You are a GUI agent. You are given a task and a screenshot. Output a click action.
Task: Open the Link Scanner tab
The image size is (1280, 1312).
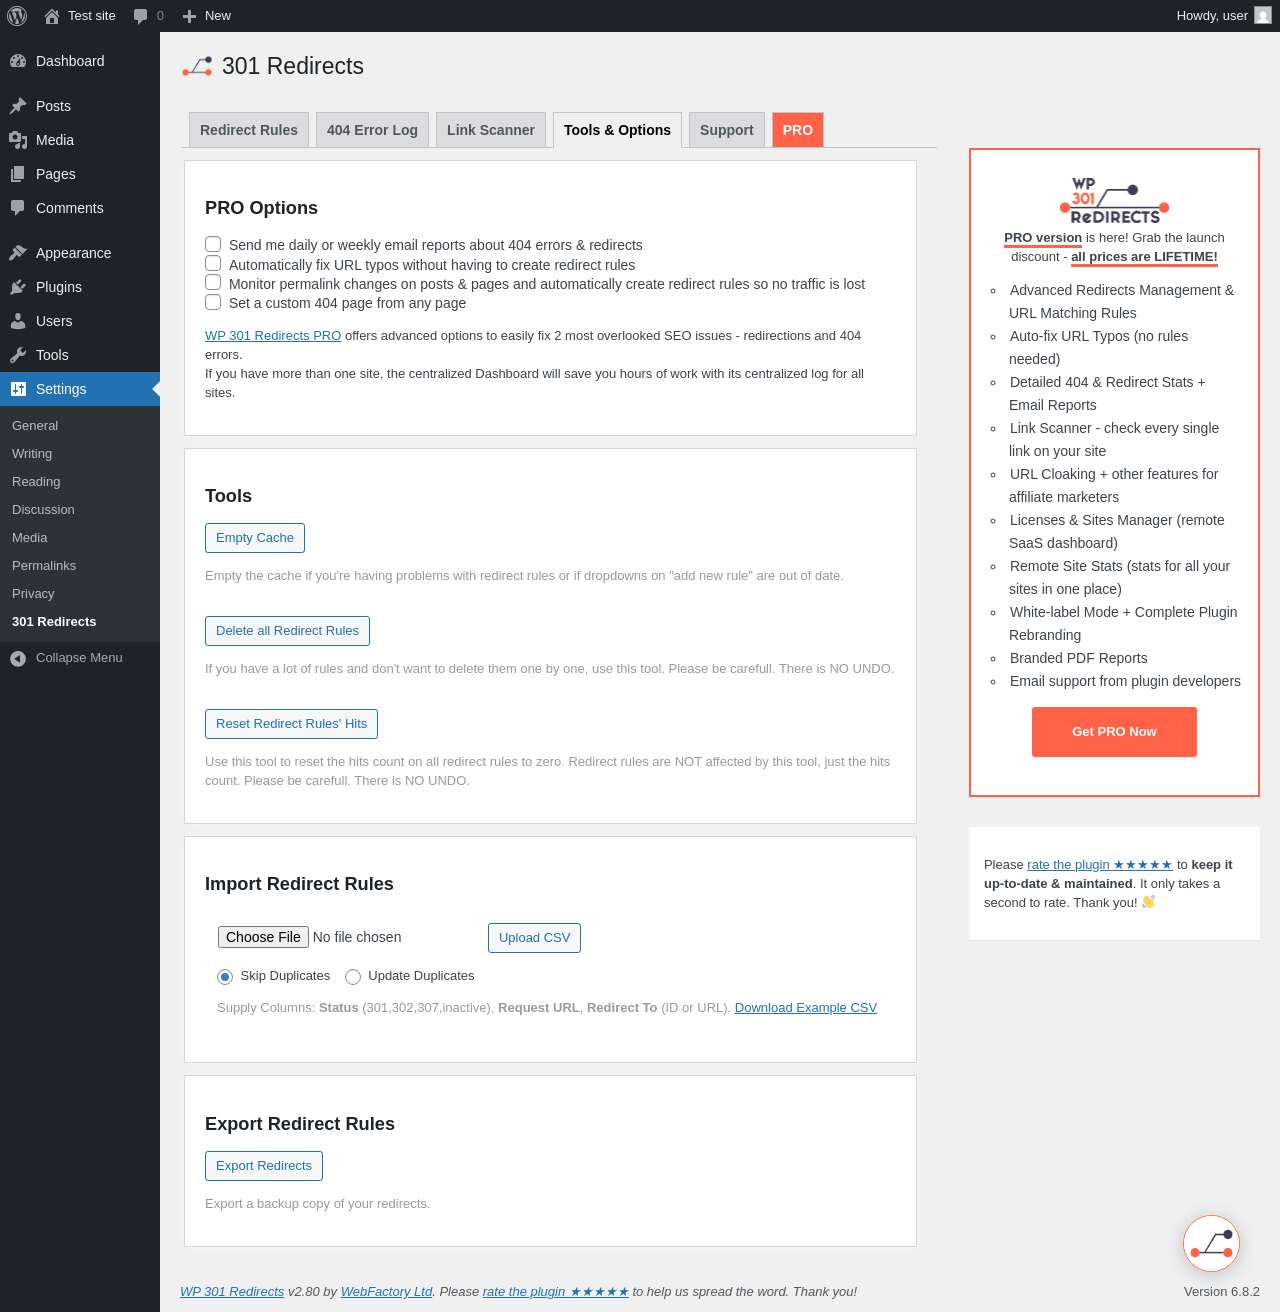pyautogui.click(x=491, y=130)
